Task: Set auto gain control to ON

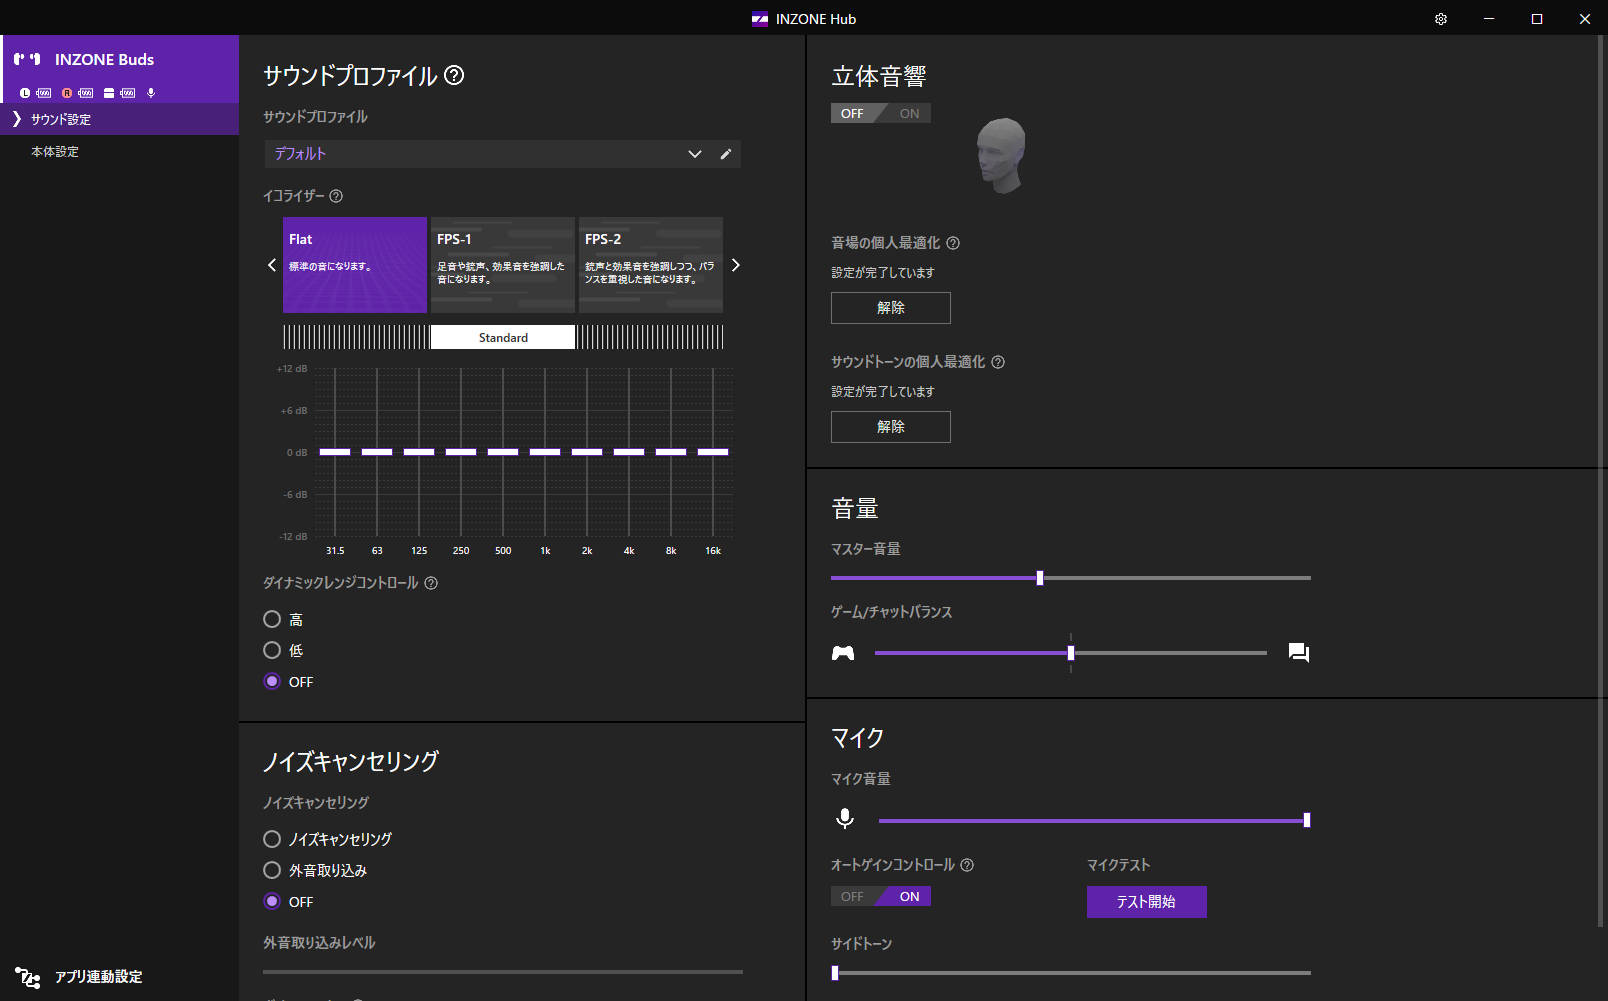Action: (x=909, y=896)
